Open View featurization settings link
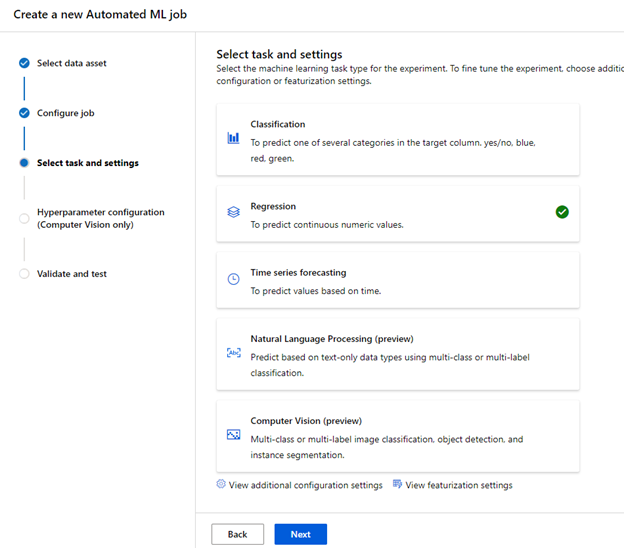Screen dimensions: 624x548 coord(458,485)
